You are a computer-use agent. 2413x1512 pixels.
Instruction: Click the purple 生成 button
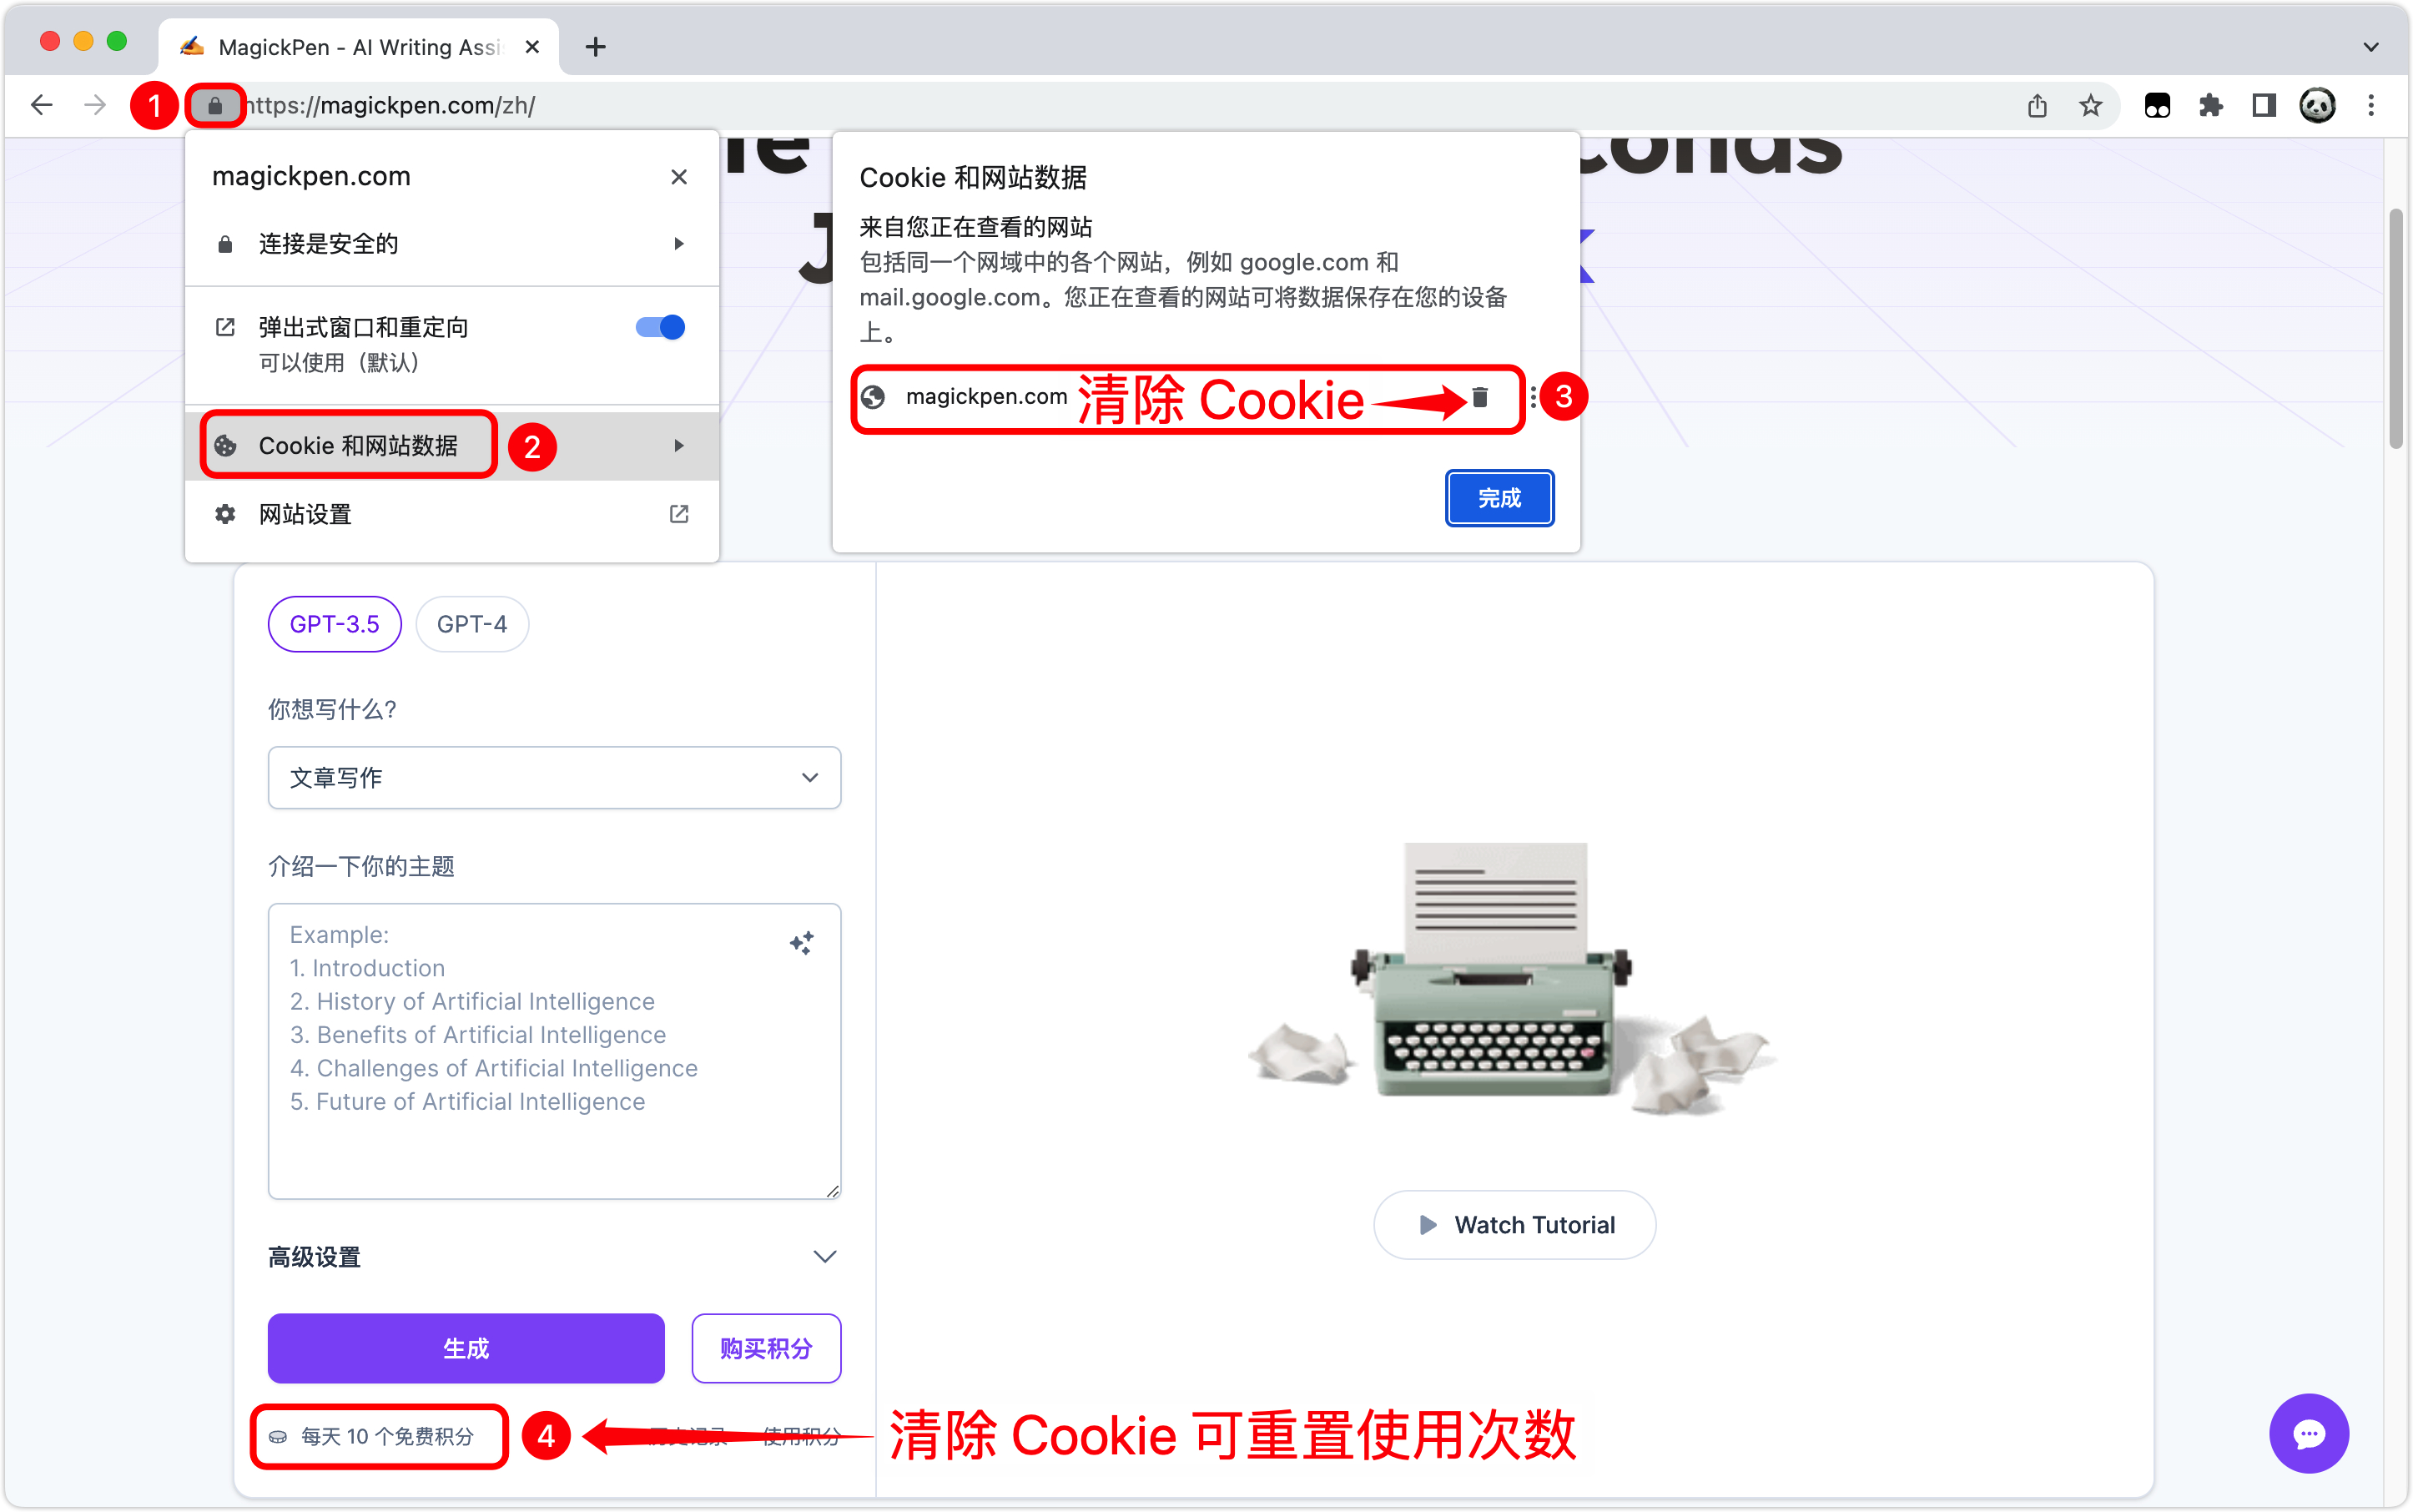click(466, 1348)
